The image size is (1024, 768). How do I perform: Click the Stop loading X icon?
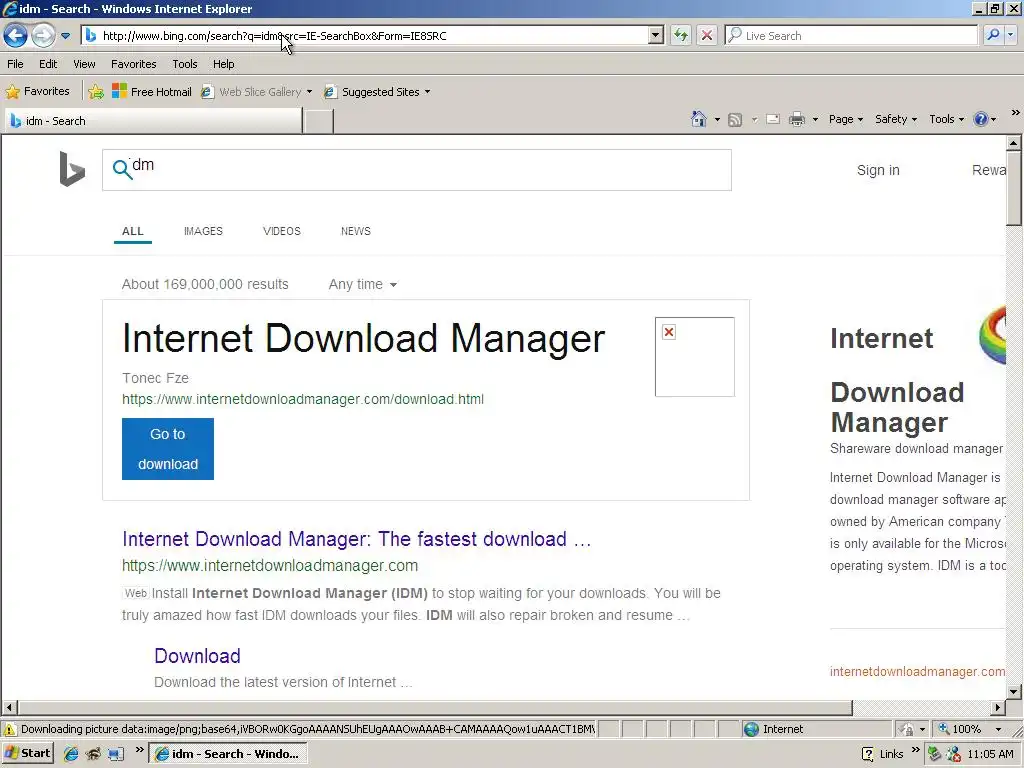pyautogui.click(x=707, y=36)
